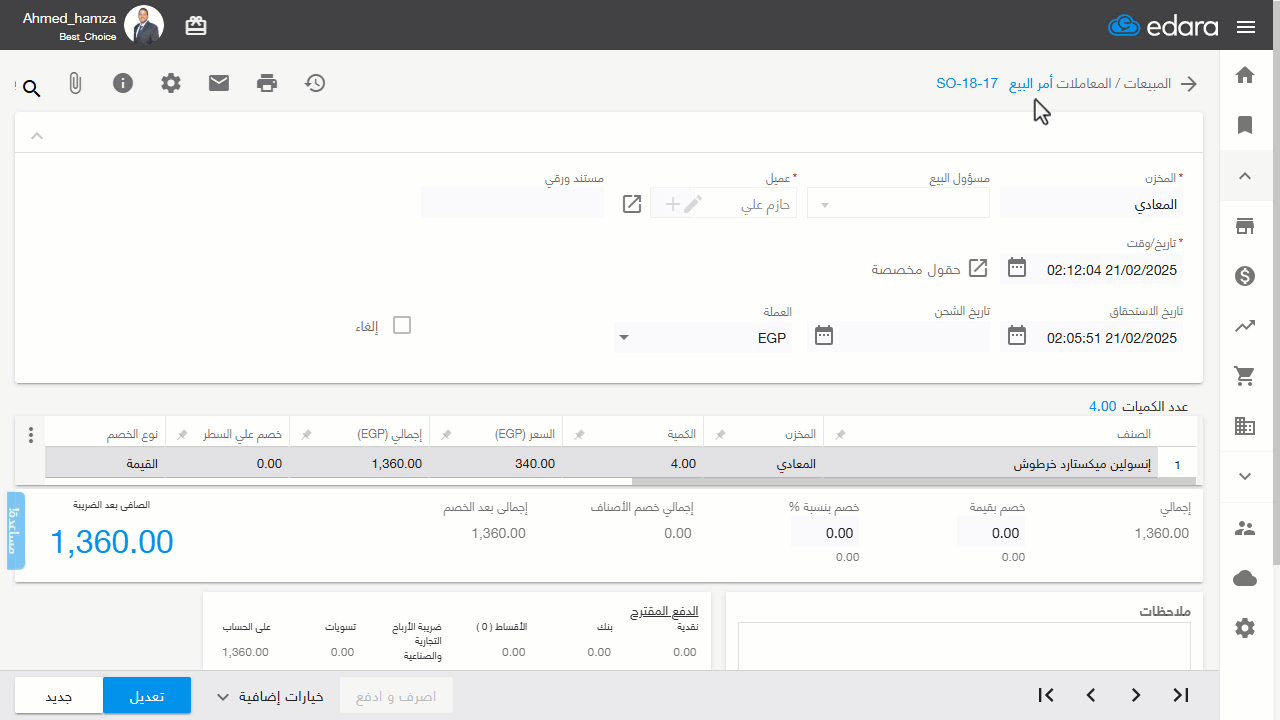Pin the الكمية column

click(x=579, y=435)
